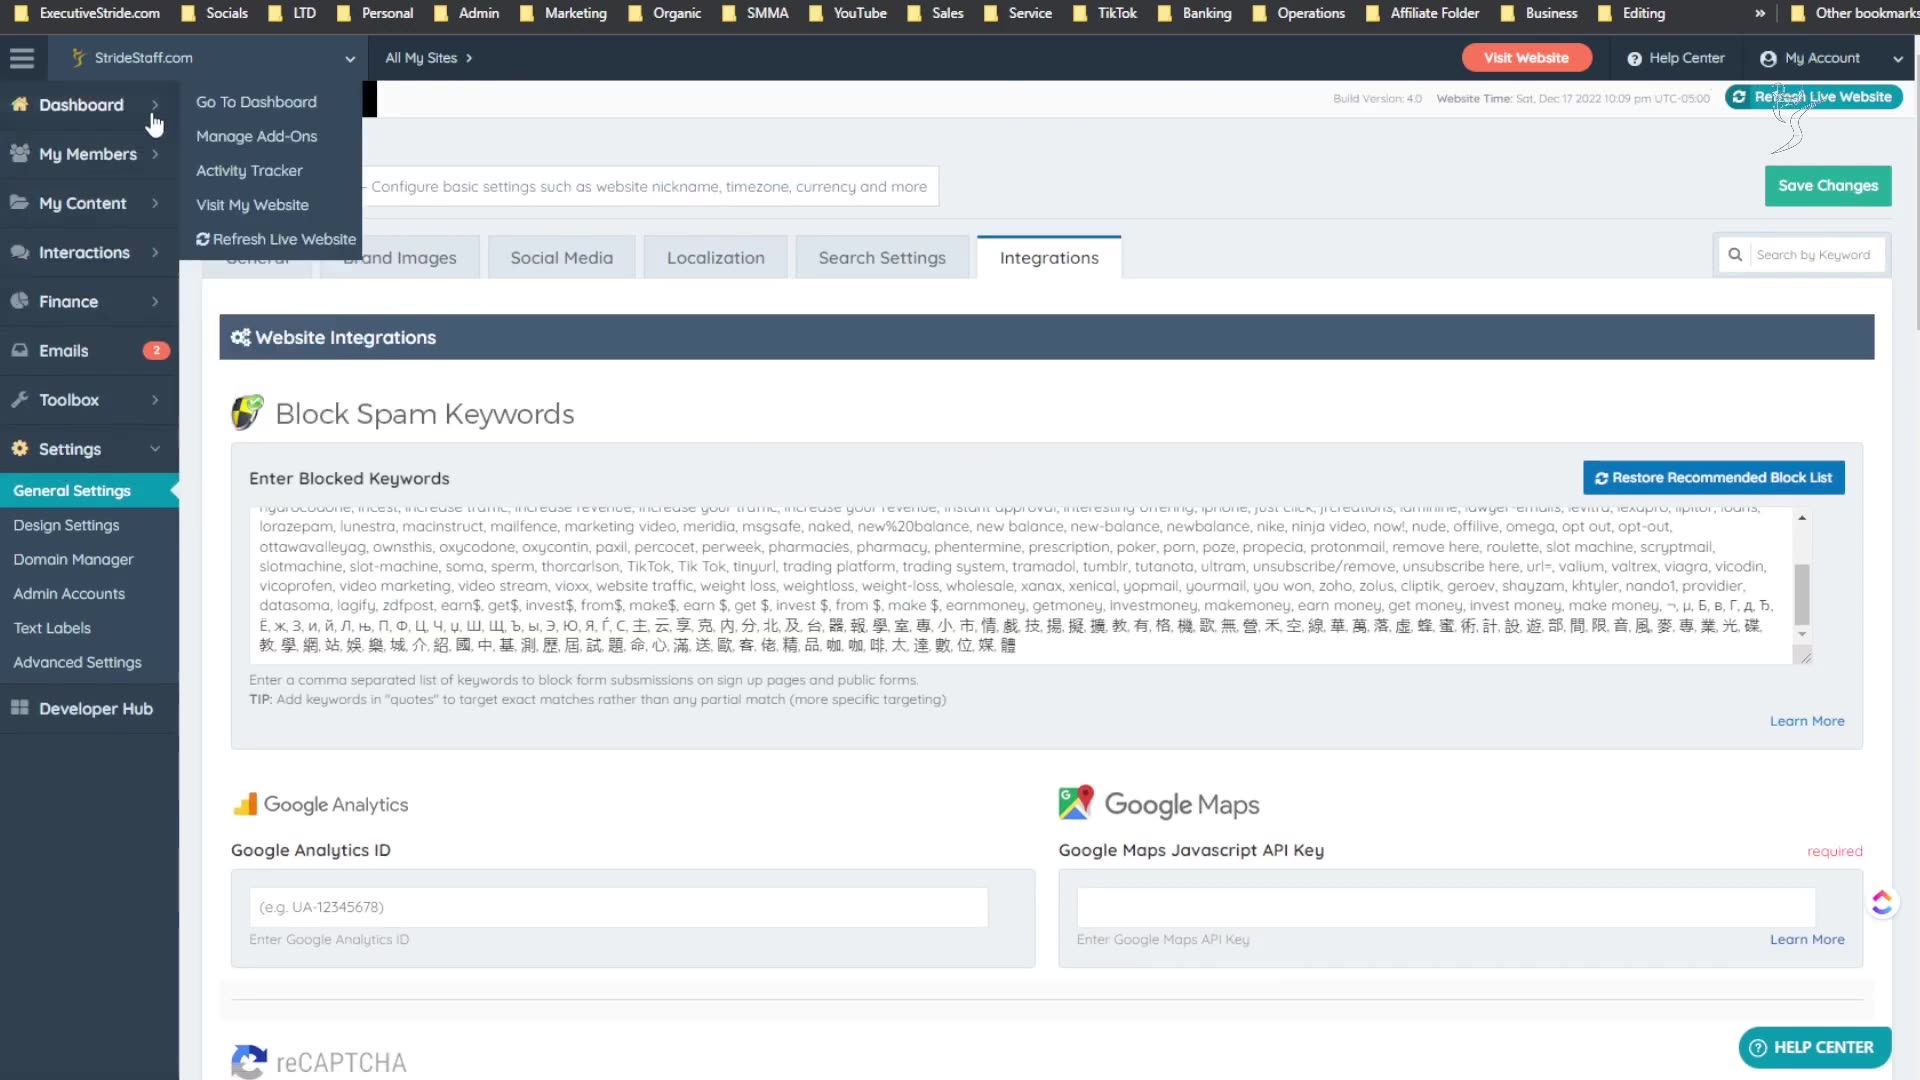Click the Save Changes button
The image size is (1920, 1080).
tap(1827, 186)
